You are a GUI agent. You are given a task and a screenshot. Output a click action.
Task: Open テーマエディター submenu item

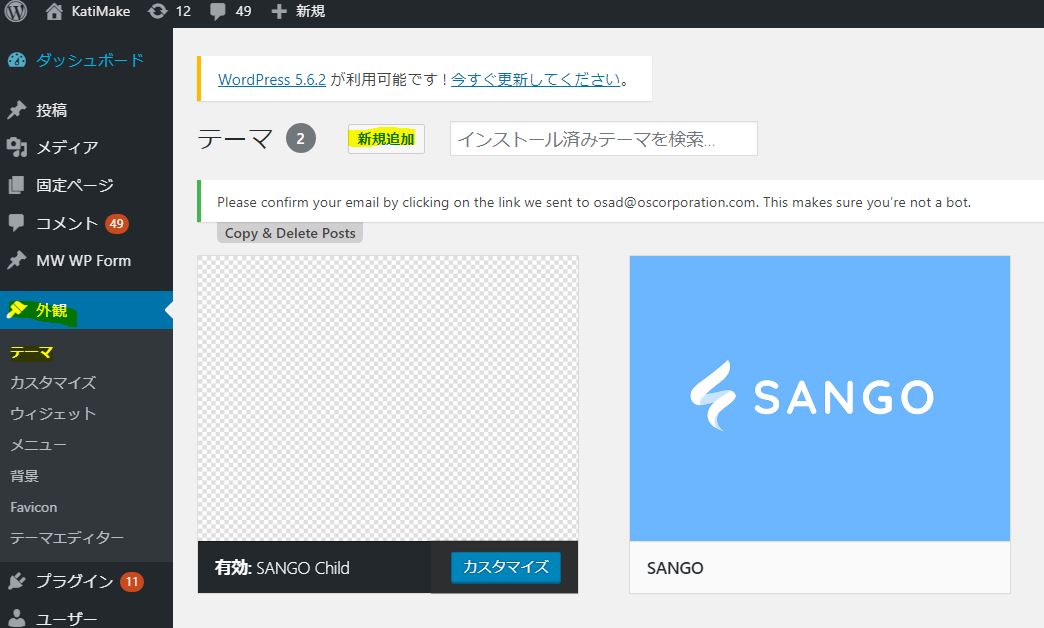67,537
